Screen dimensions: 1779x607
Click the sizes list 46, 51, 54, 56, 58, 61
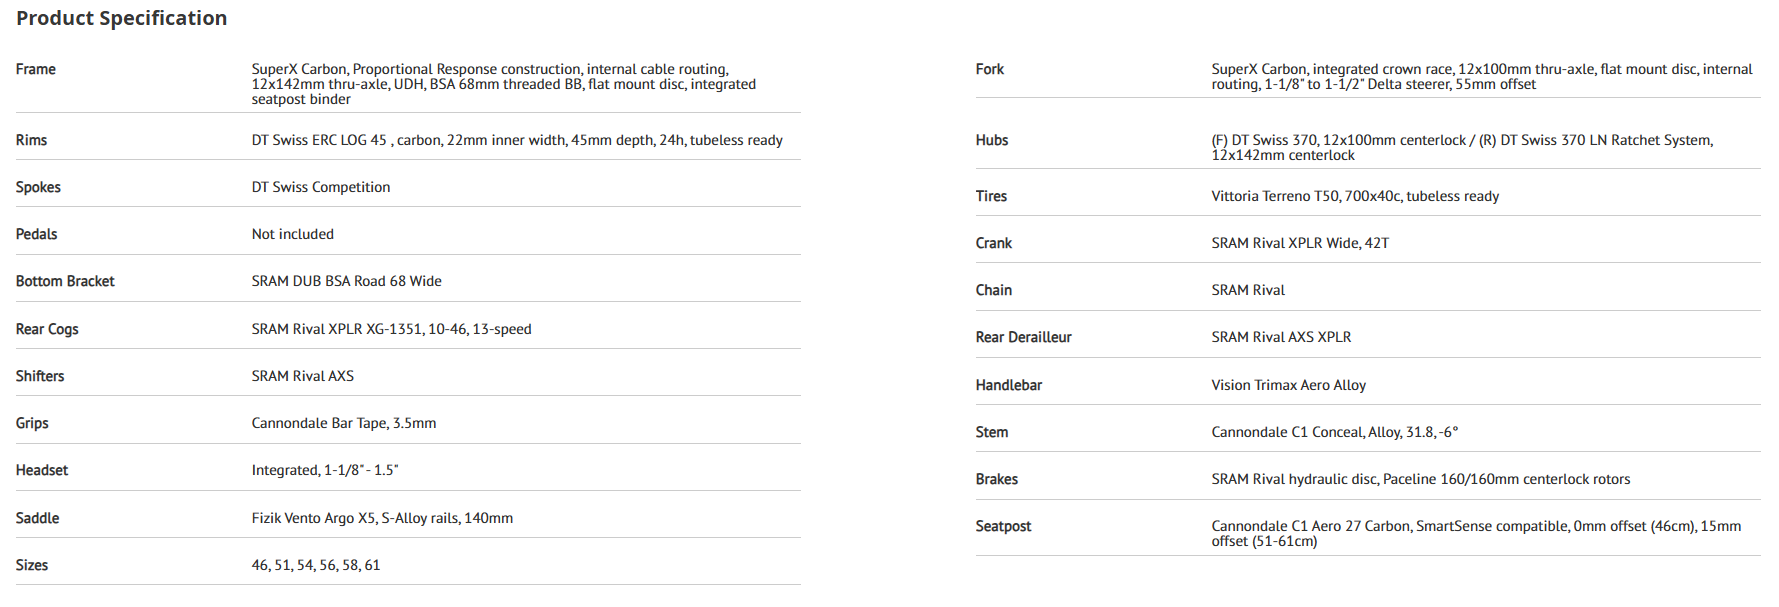[316, 565]
